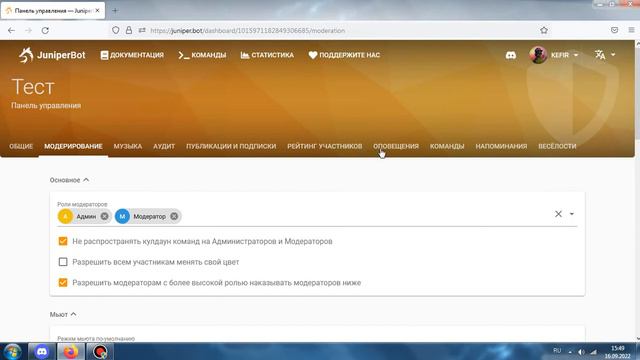Click Поддержите нас link
The width and height of the screenshot is (640, 360).
(x=344, y=55)
